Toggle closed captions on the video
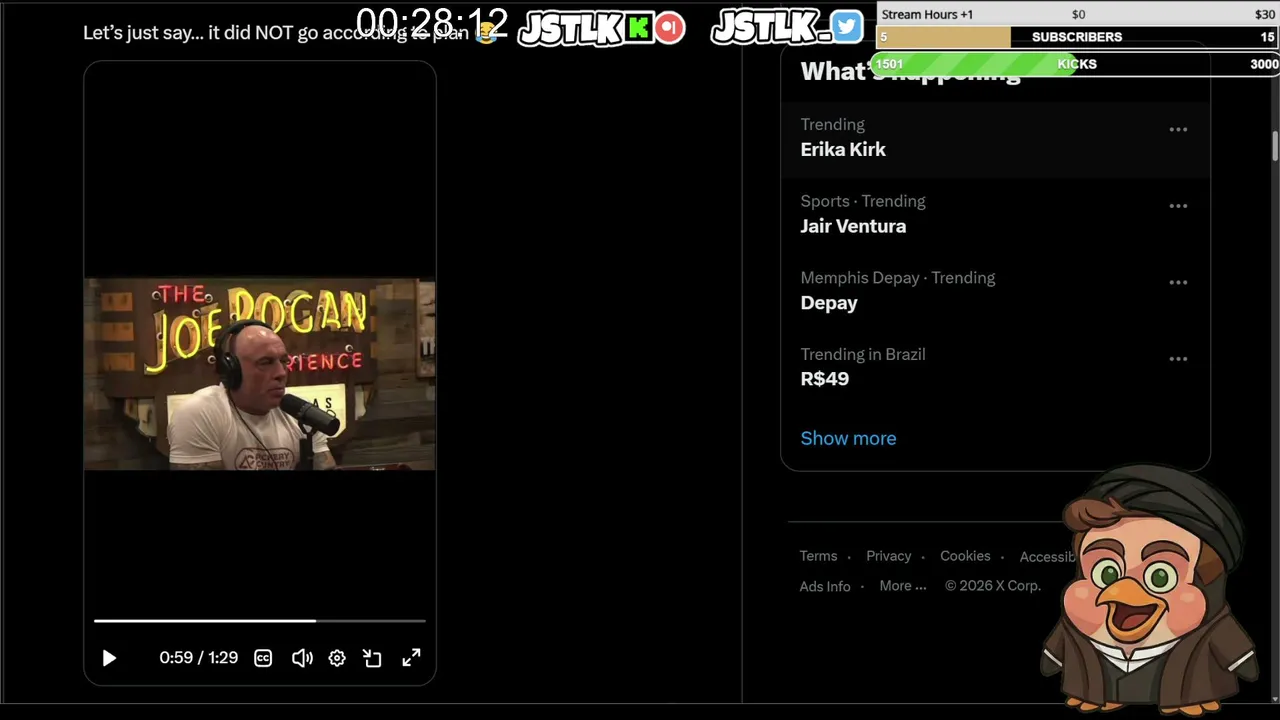Image resolution: width=1280 pixels, height=720 pixels. (263, 658)
